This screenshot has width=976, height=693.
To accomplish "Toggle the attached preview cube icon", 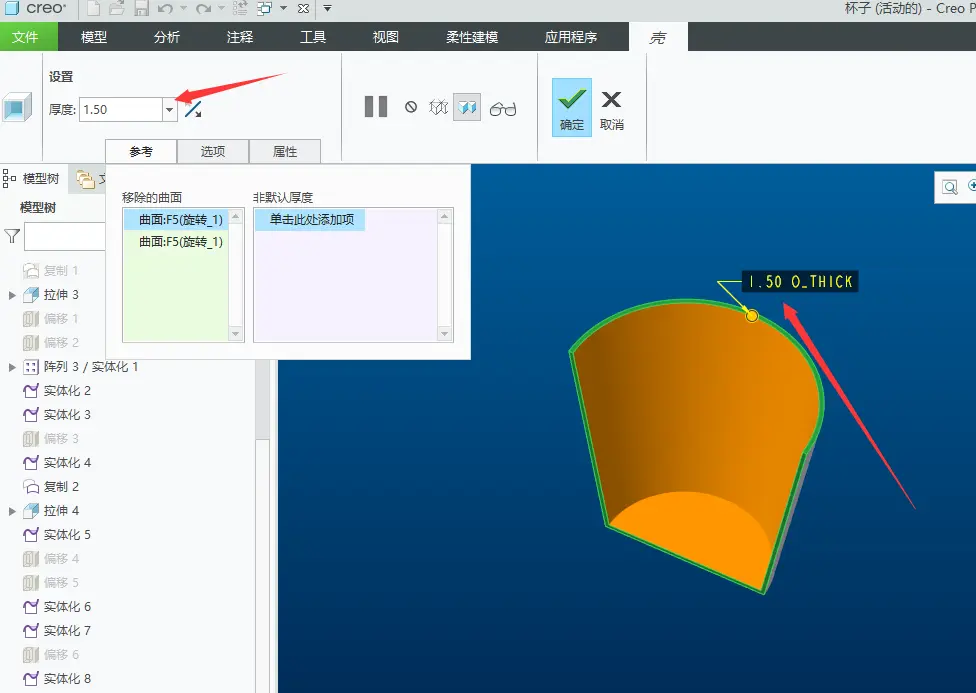I will tap(467, 108).
